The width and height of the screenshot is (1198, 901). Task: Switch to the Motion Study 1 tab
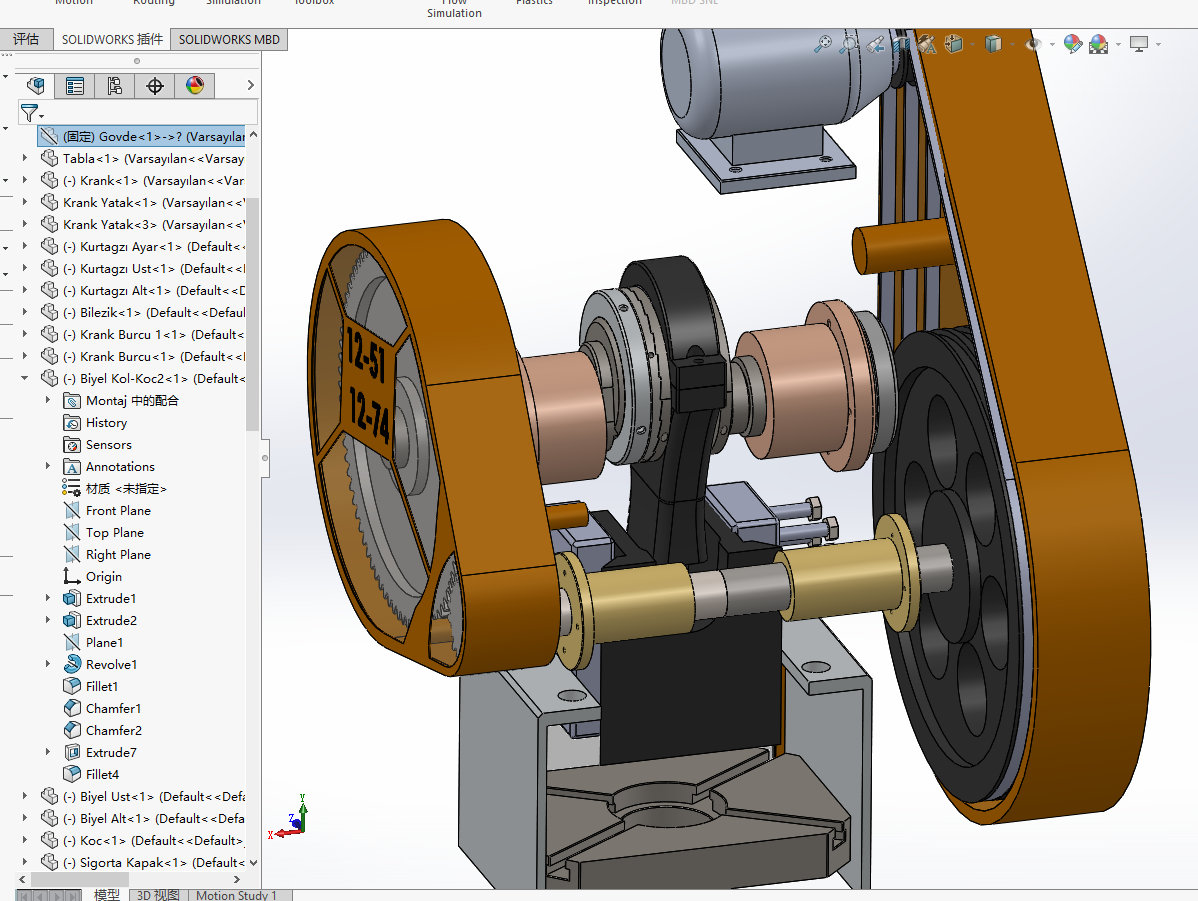click(236, 895)
